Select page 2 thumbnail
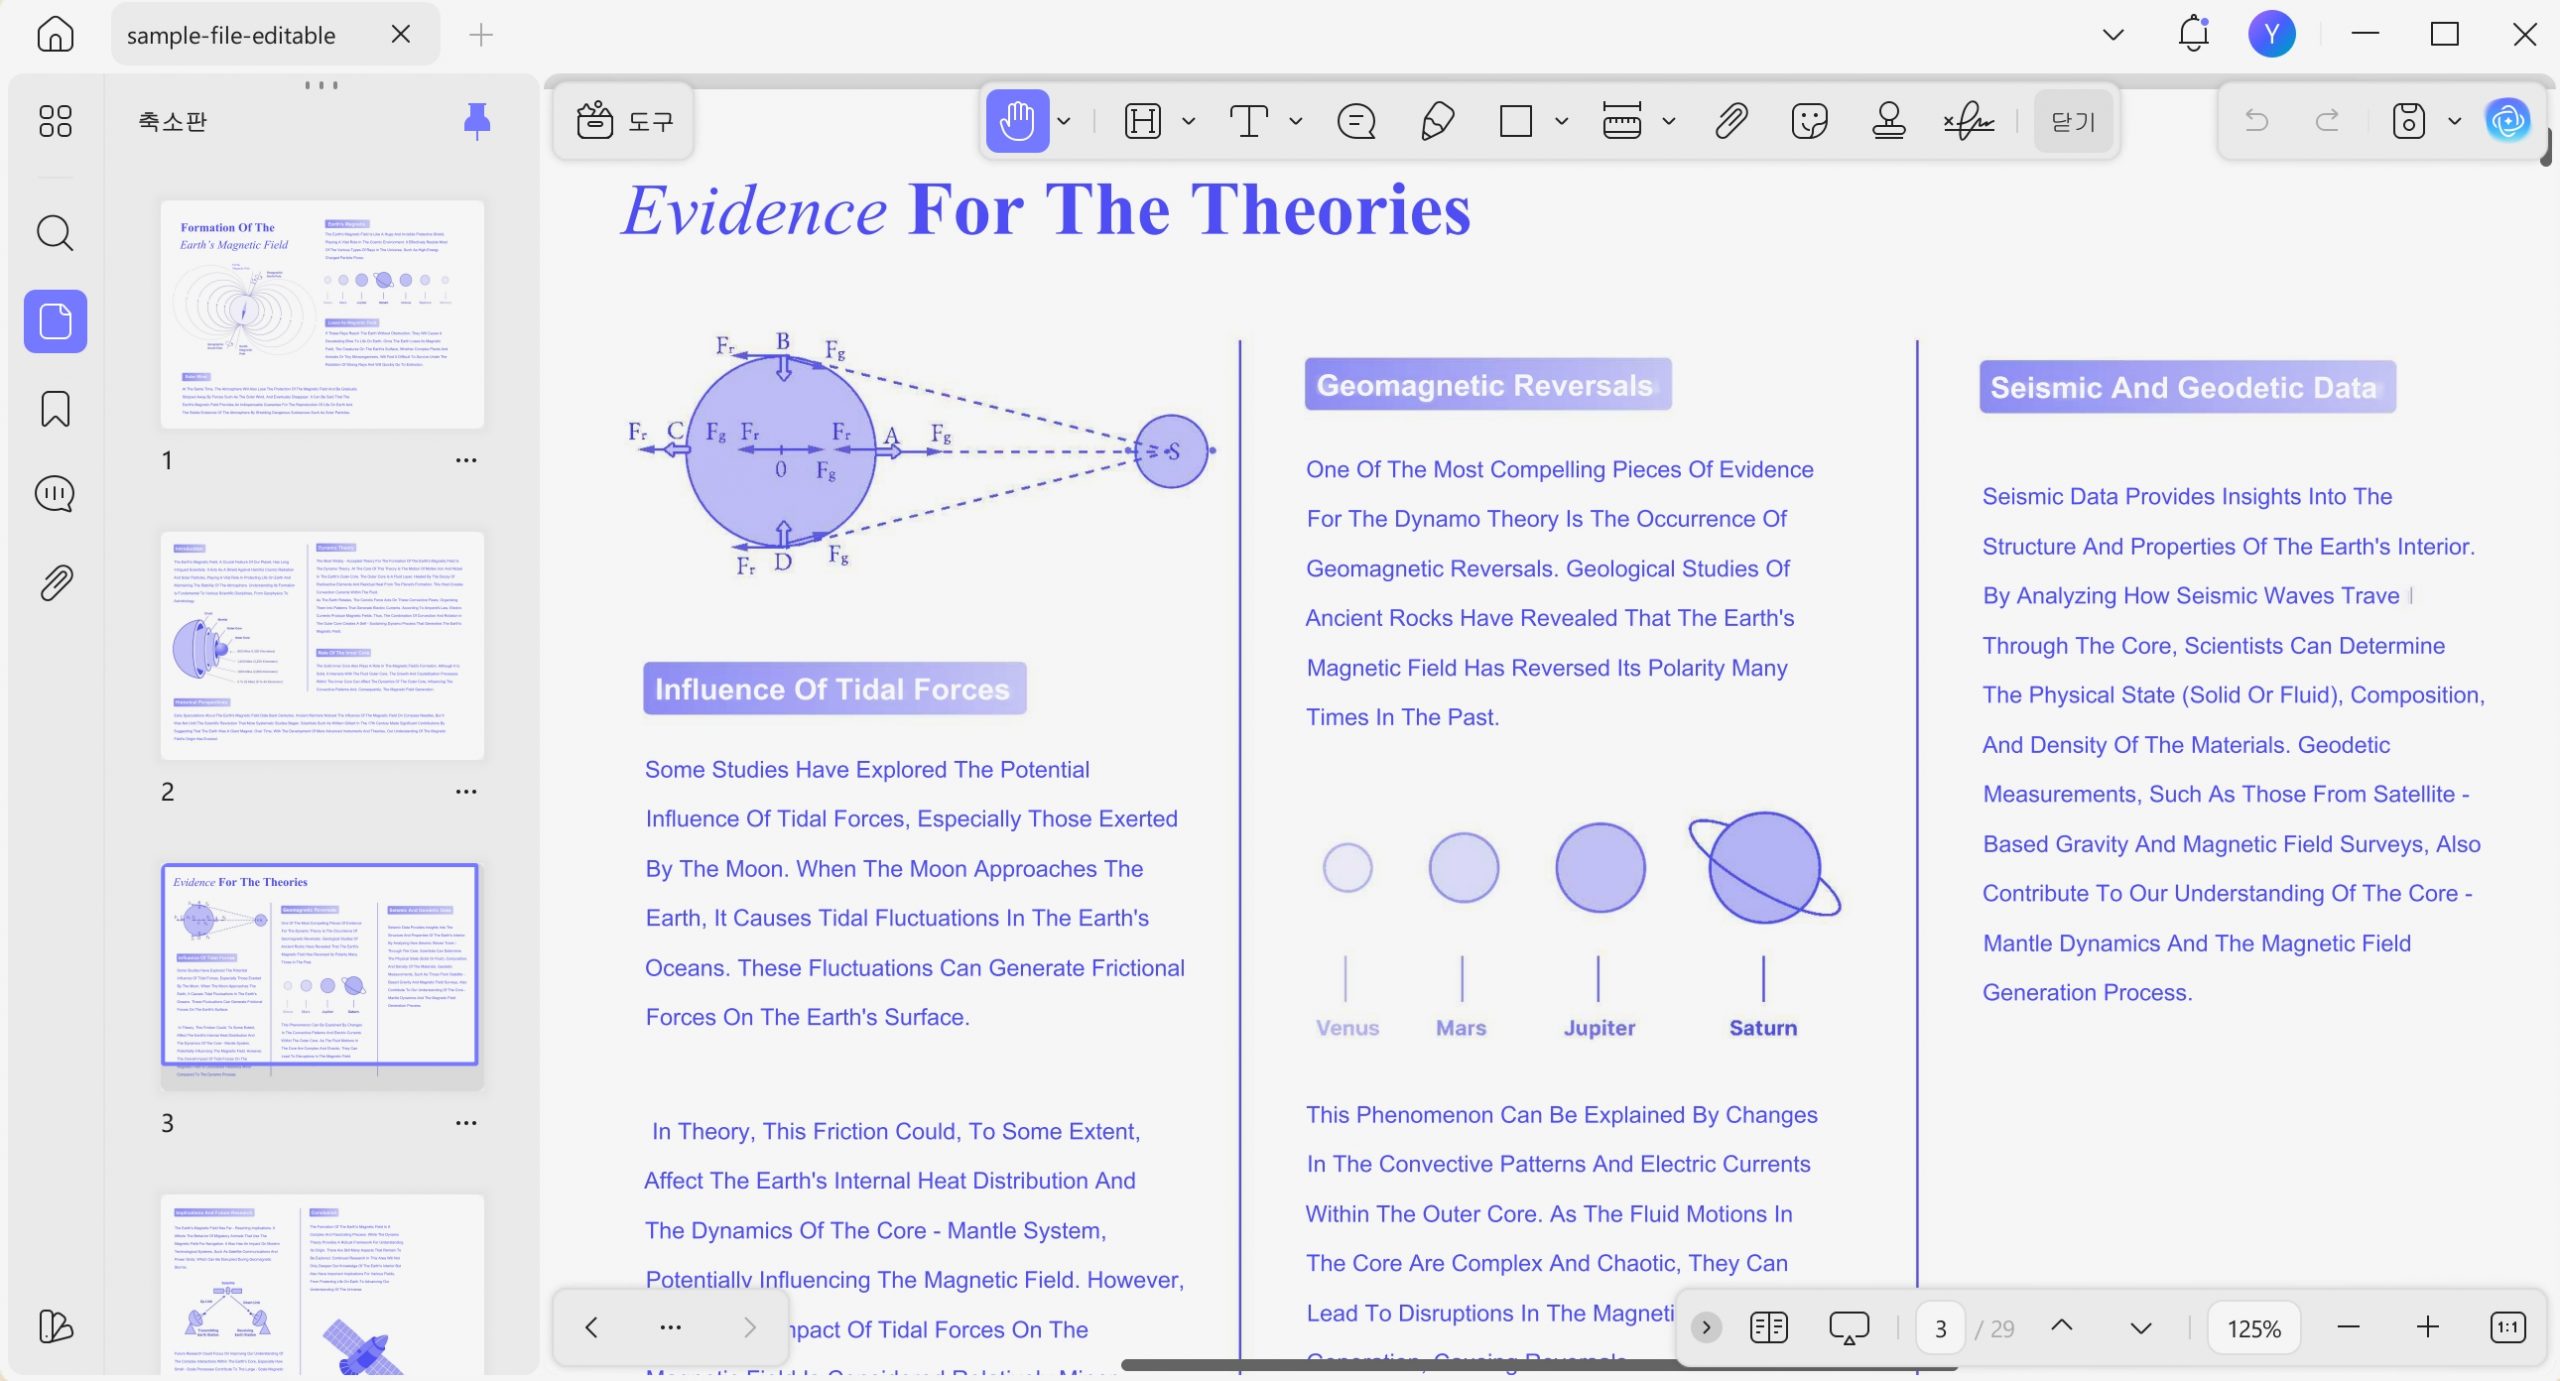 click(x=322, y=645)
